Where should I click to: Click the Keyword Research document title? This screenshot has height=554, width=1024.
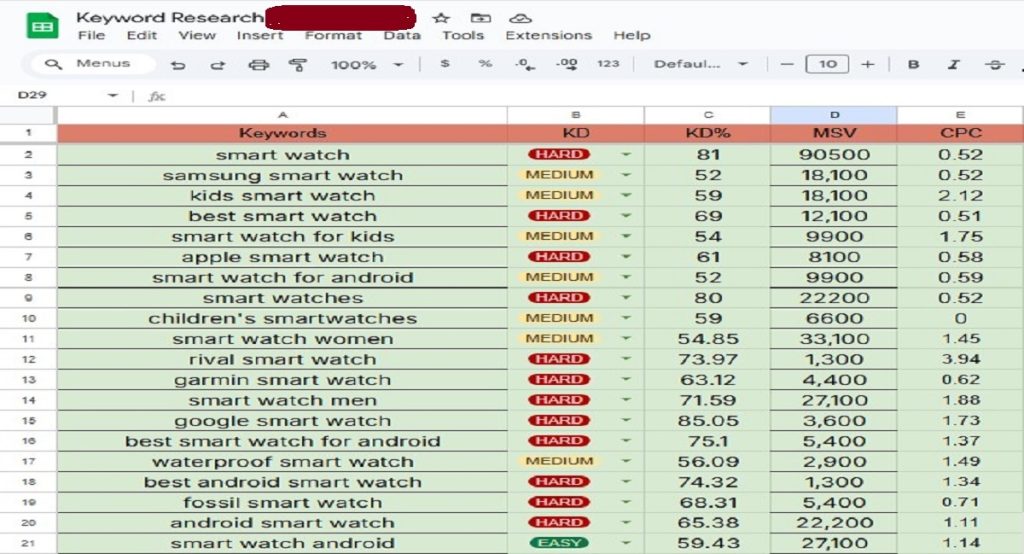click(x=170, y=18)
